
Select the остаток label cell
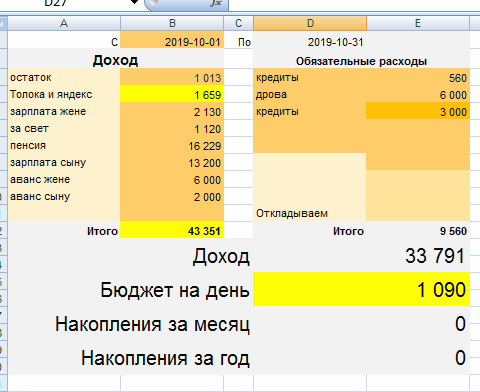pyautogui.click(x=64, y=77)
